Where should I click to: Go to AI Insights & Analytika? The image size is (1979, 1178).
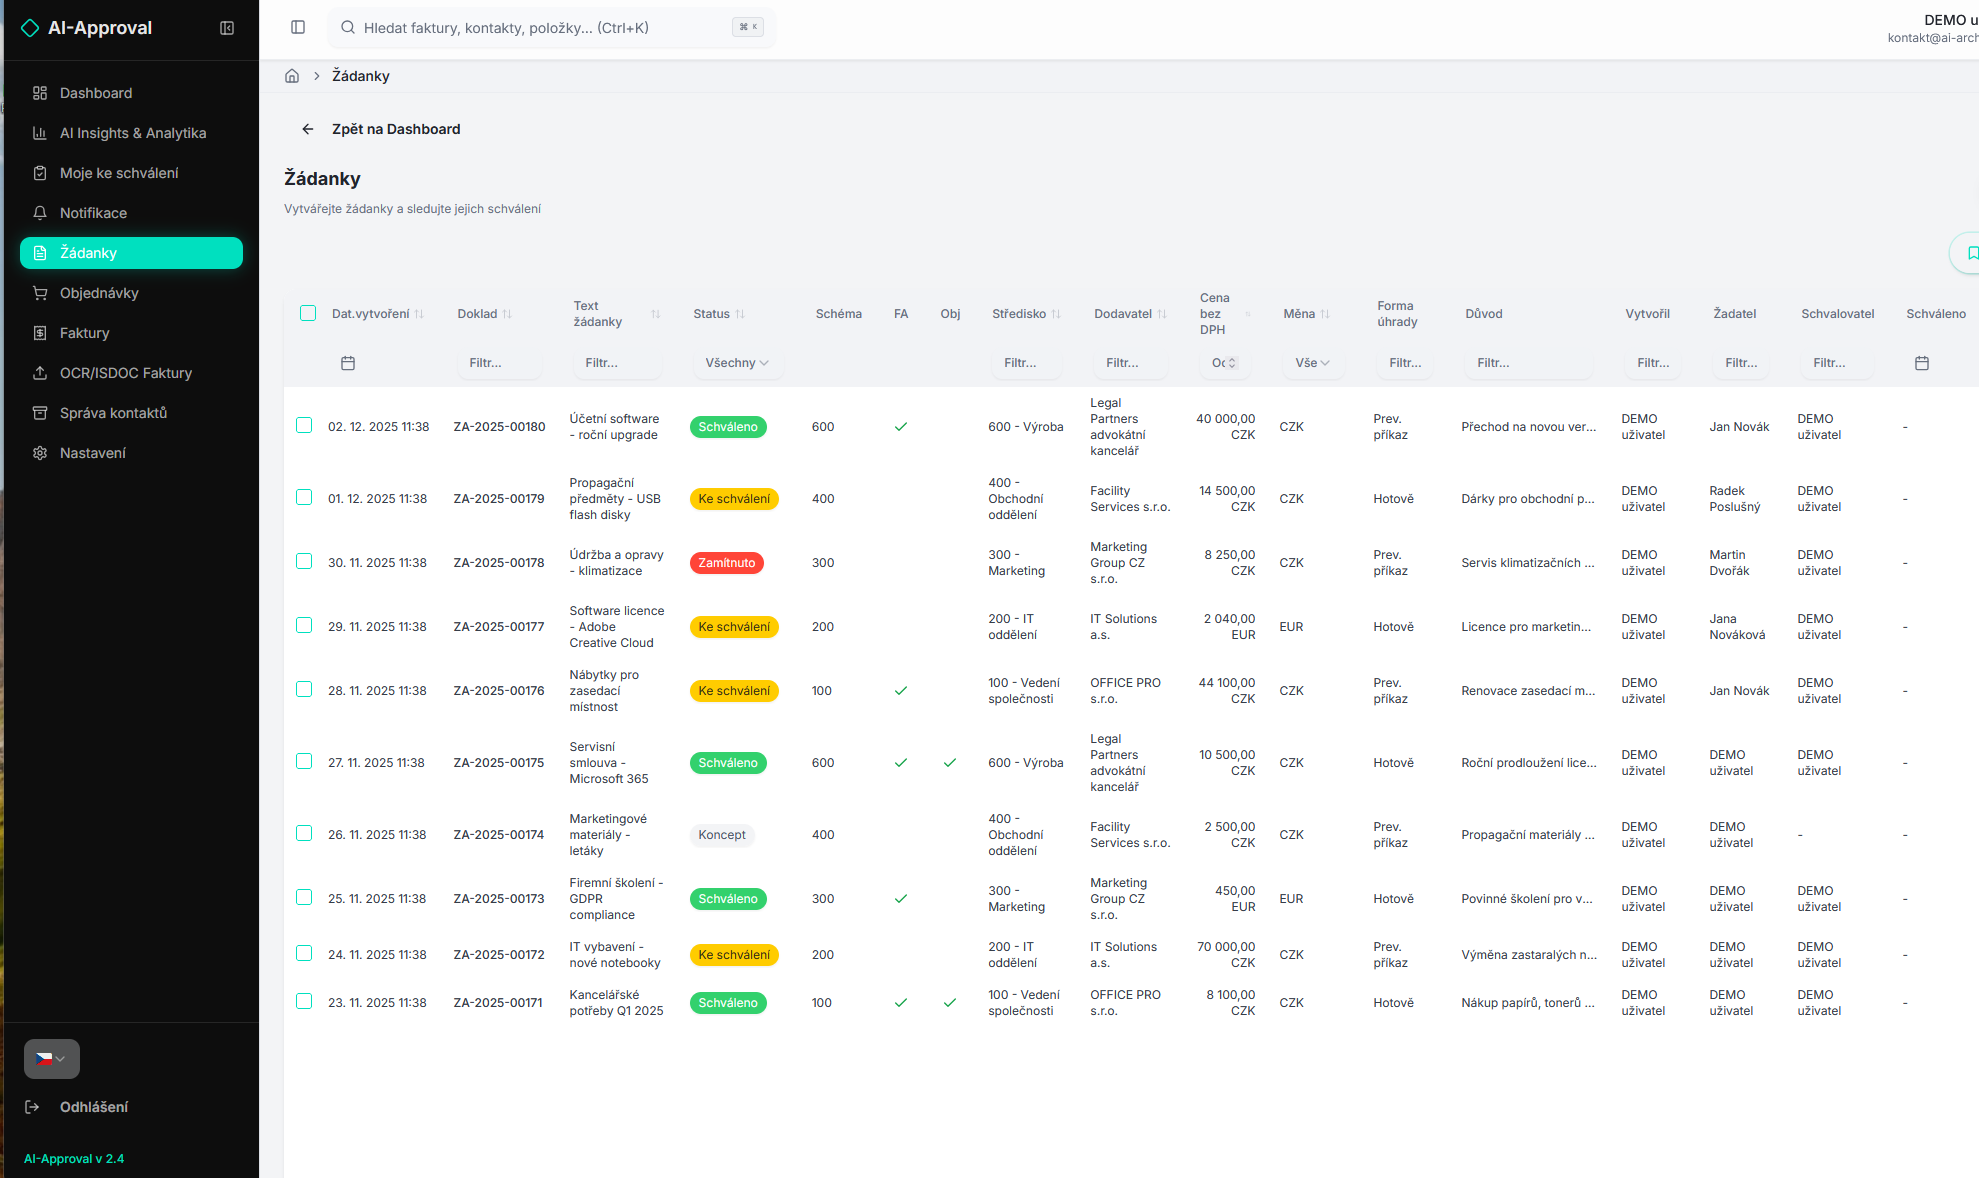click(x=133, y=133)
